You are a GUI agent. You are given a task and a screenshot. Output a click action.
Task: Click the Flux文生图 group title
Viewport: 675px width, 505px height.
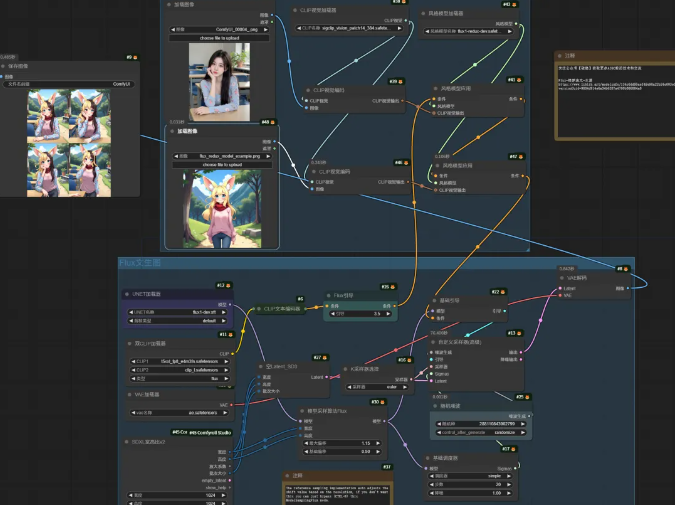139,263
